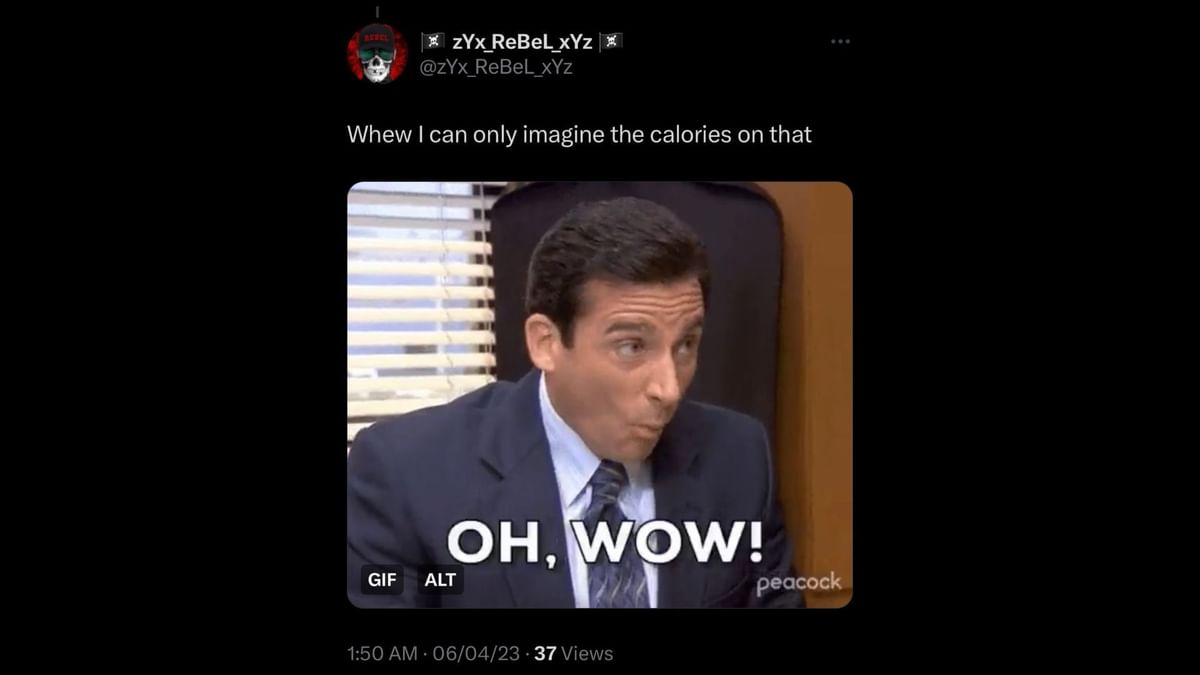Click the 06/04/23 post date
Image resolution: width=1200 pixels, height=675 pixels.
click(476, 653)
